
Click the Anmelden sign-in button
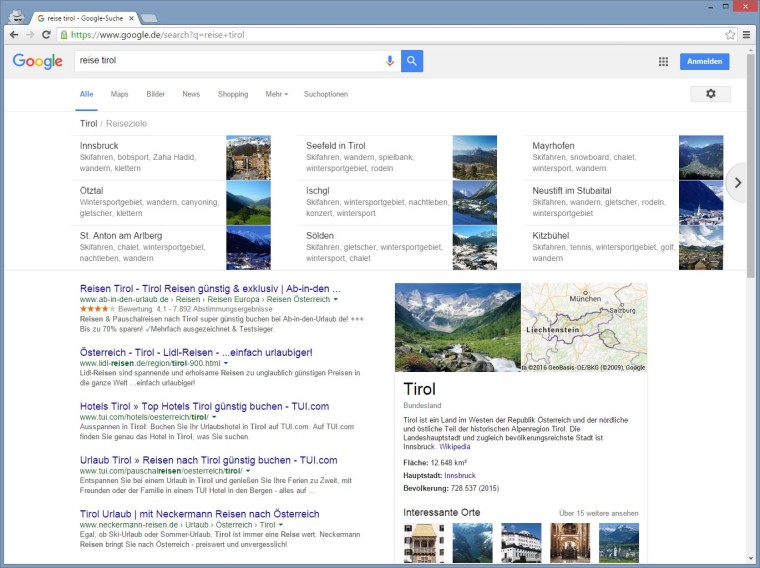pos(704,62)
